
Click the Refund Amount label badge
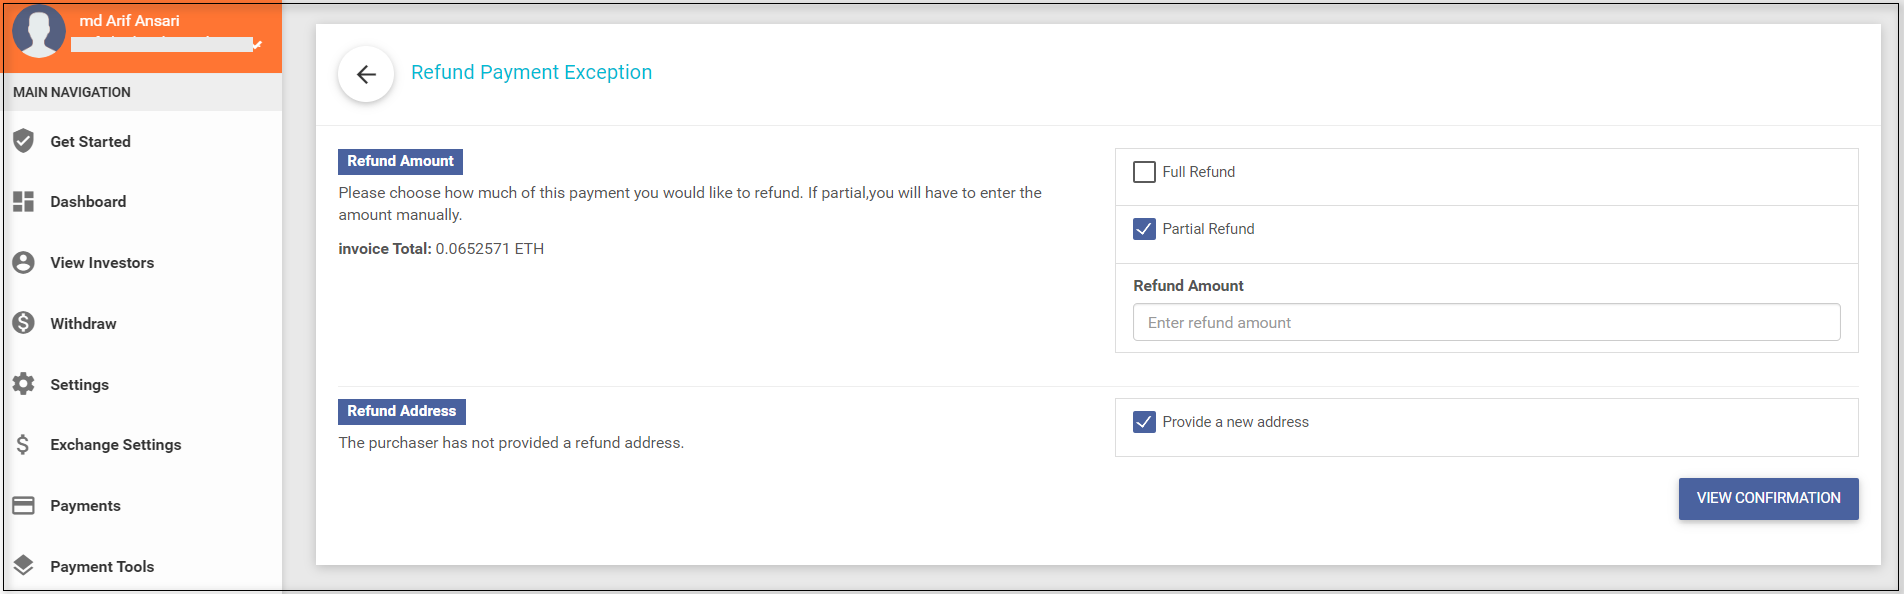[x=400, y=161]
